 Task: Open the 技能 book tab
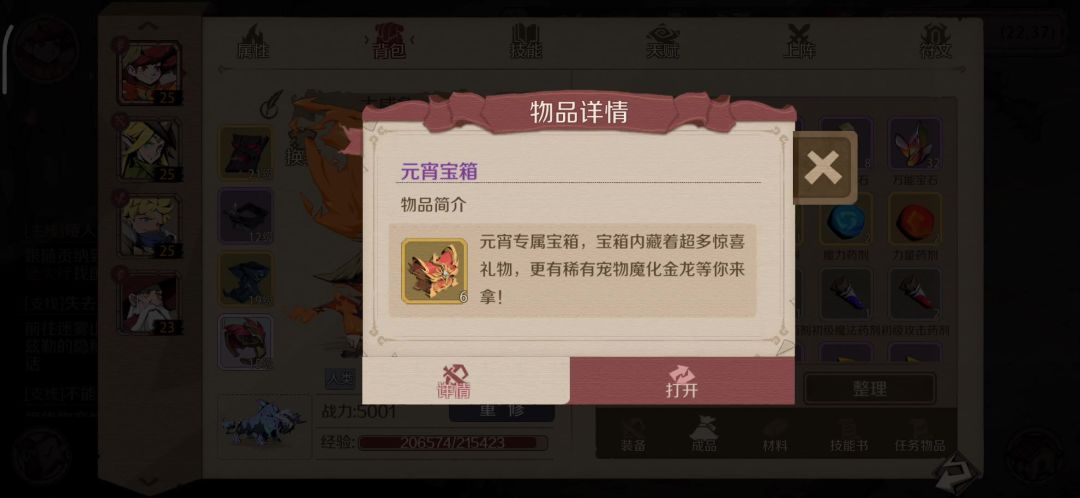click(526, 41)
